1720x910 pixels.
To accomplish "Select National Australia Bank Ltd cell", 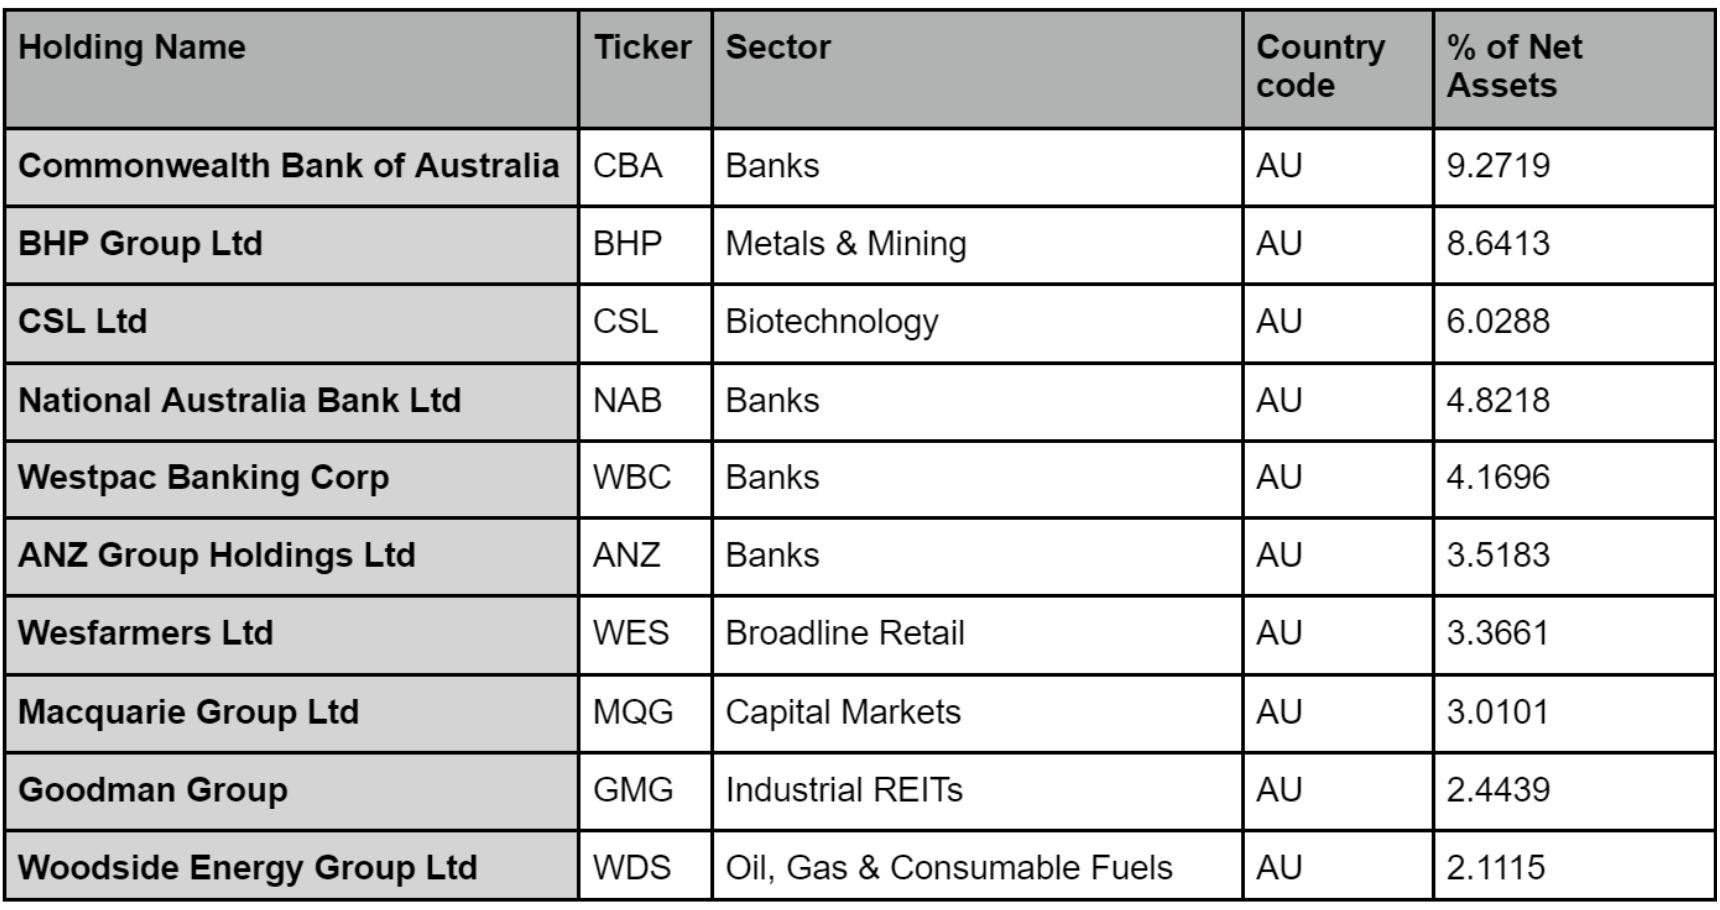I will (291, 401).
